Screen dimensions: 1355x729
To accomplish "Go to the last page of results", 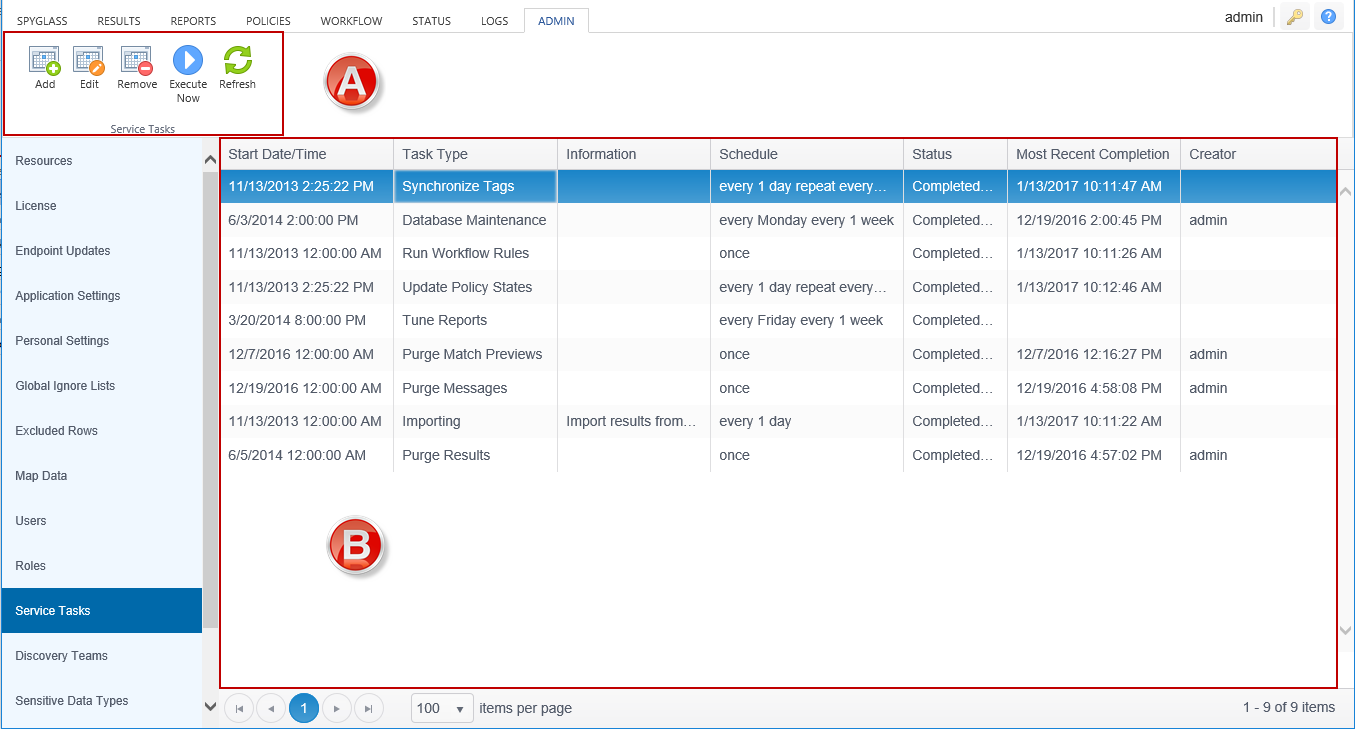I will pyautogui.click(x=369, y=708).
